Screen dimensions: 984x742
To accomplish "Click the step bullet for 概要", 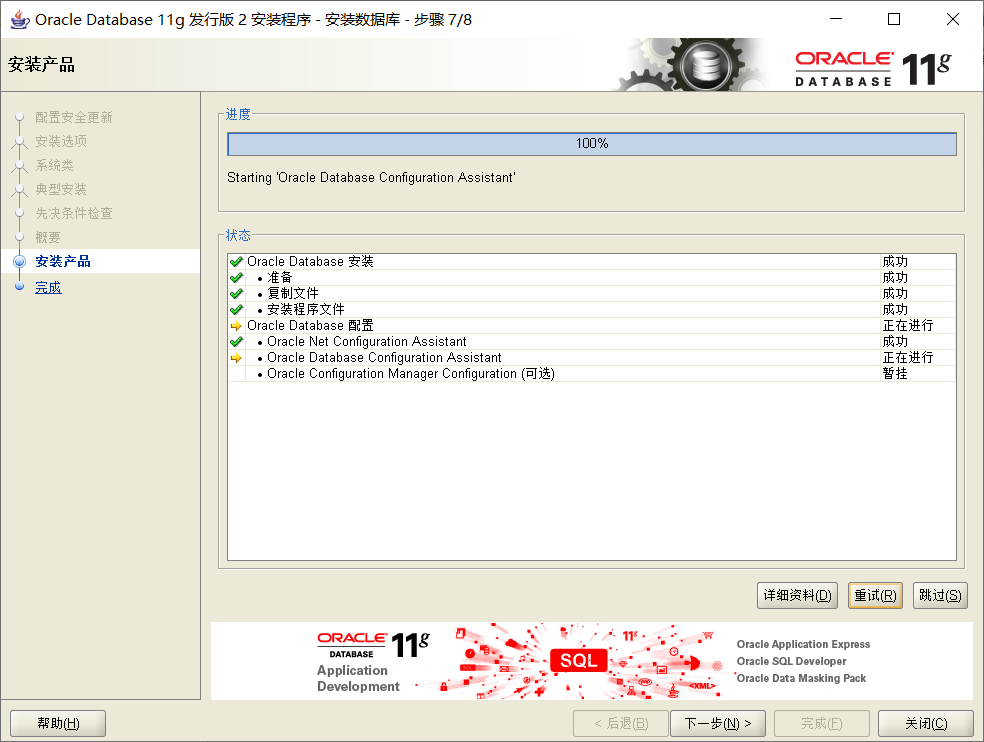I will pos(19,237).
